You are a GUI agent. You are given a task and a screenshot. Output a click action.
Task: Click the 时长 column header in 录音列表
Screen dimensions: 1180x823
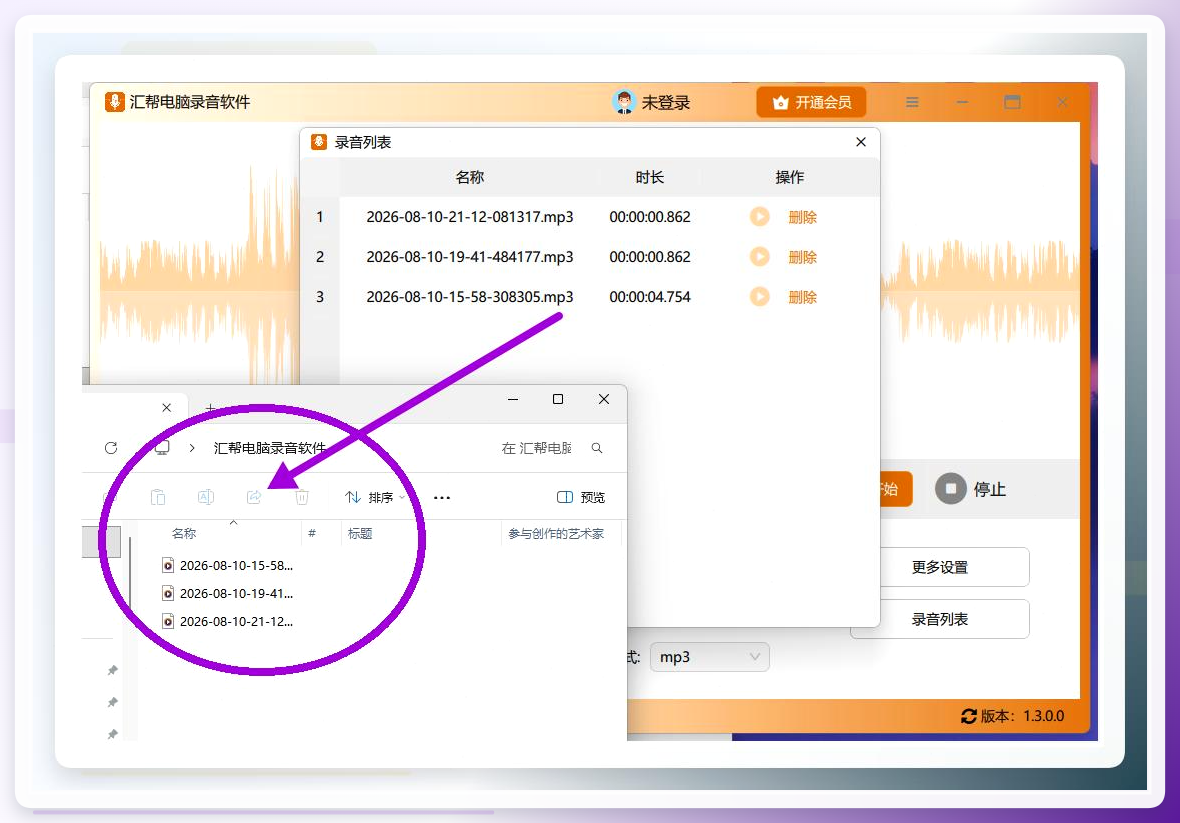point(649,177)
